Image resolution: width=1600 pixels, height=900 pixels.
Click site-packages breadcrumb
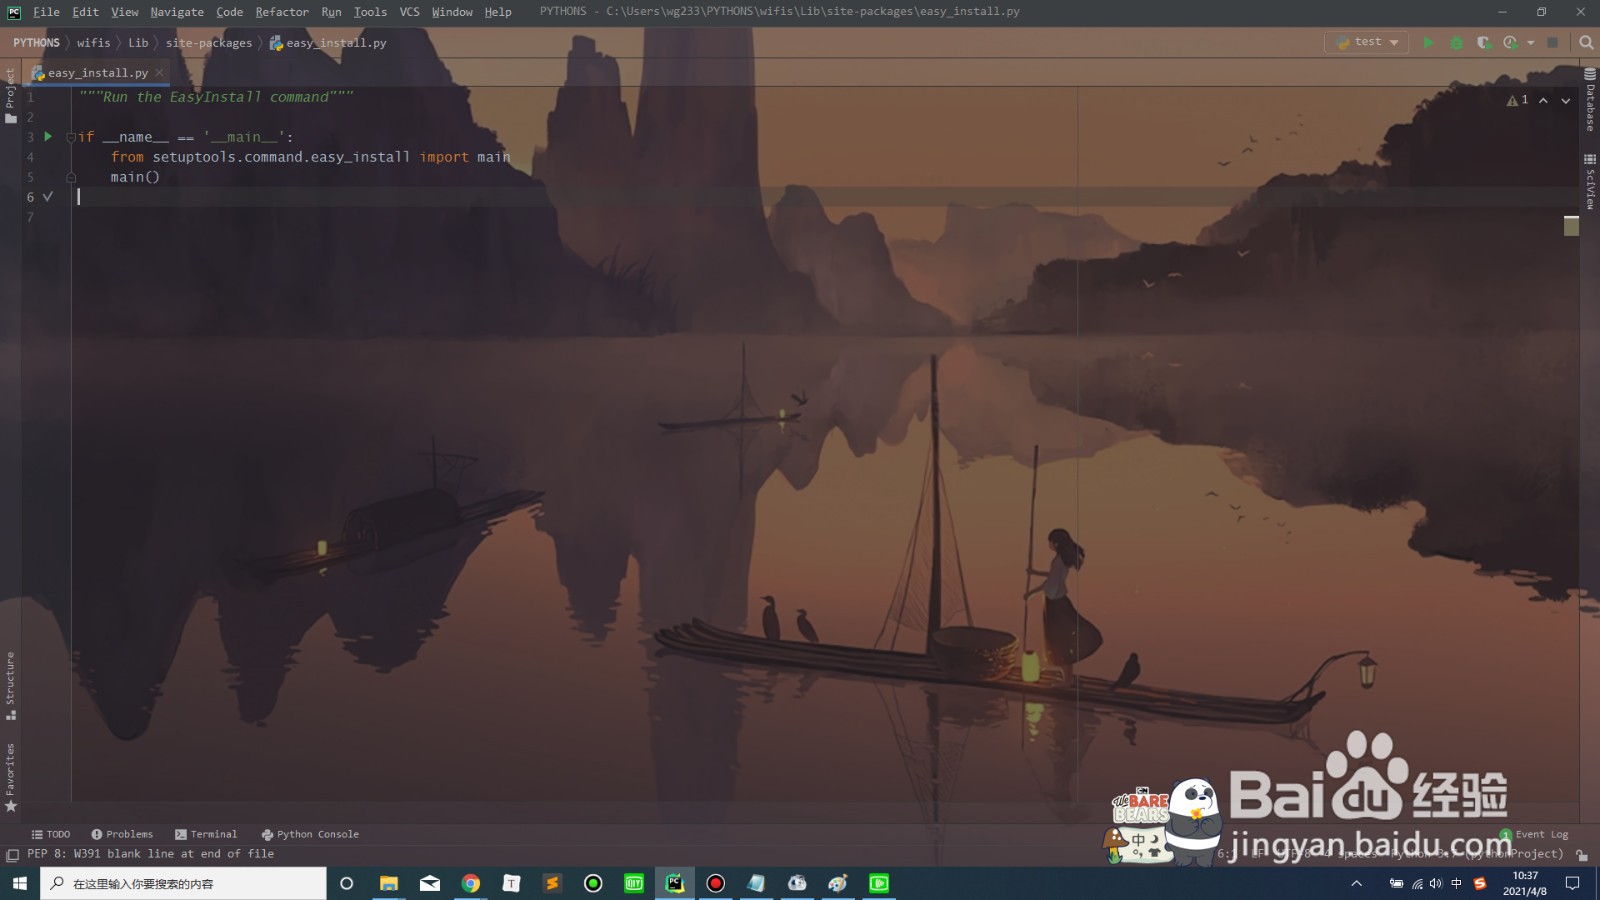(x=209, y=43)
